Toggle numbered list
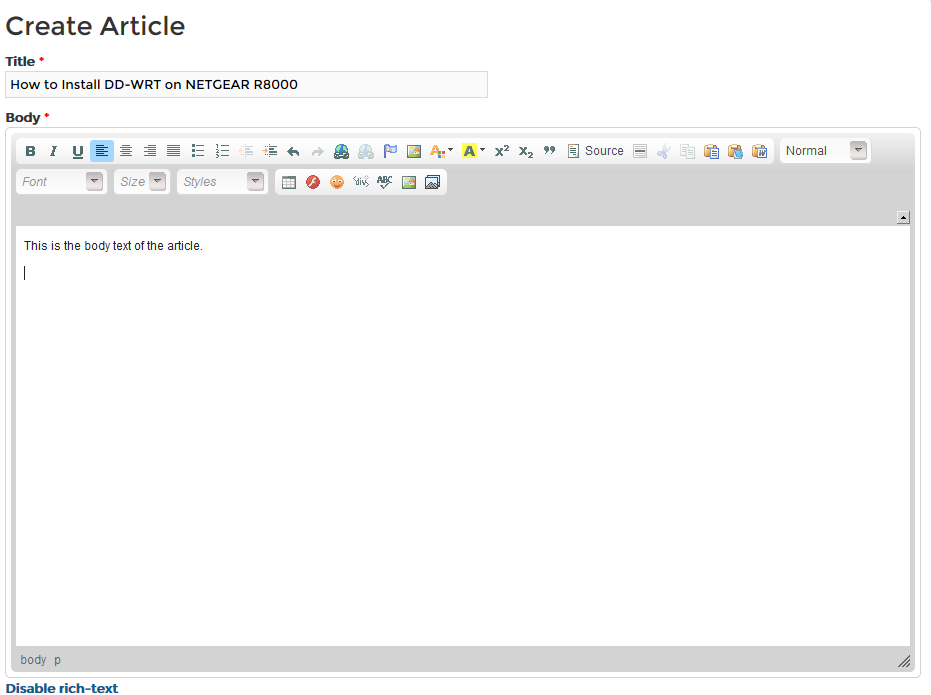Image resolution: width=931 pixels, height=695 pixels. point(222,151)
